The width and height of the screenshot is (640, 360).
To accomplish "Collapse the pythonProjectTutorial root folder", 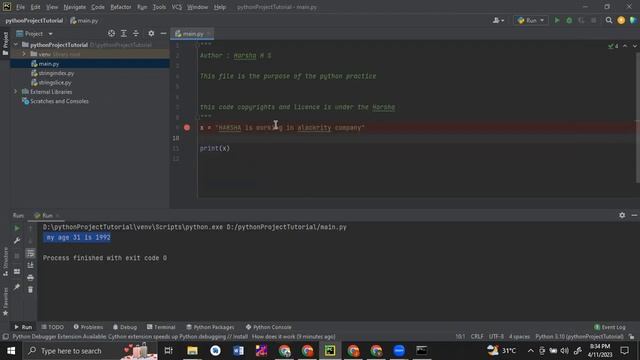I will (x=16, y=44).
